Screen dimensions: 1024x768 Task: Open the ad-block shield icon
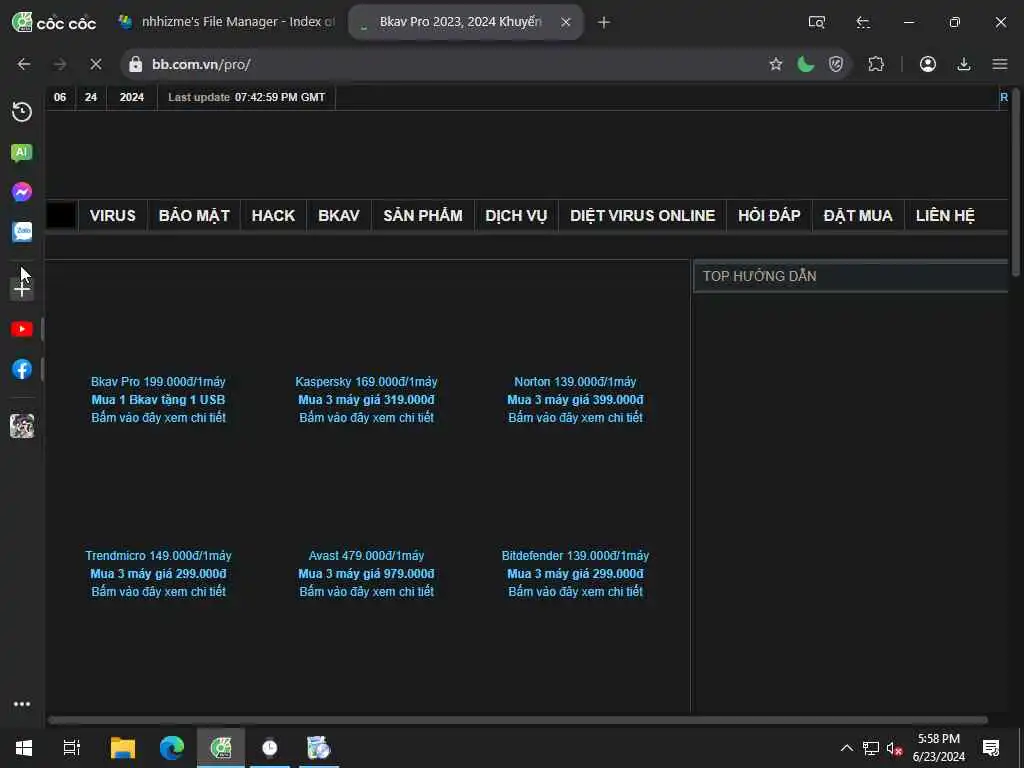836,64
